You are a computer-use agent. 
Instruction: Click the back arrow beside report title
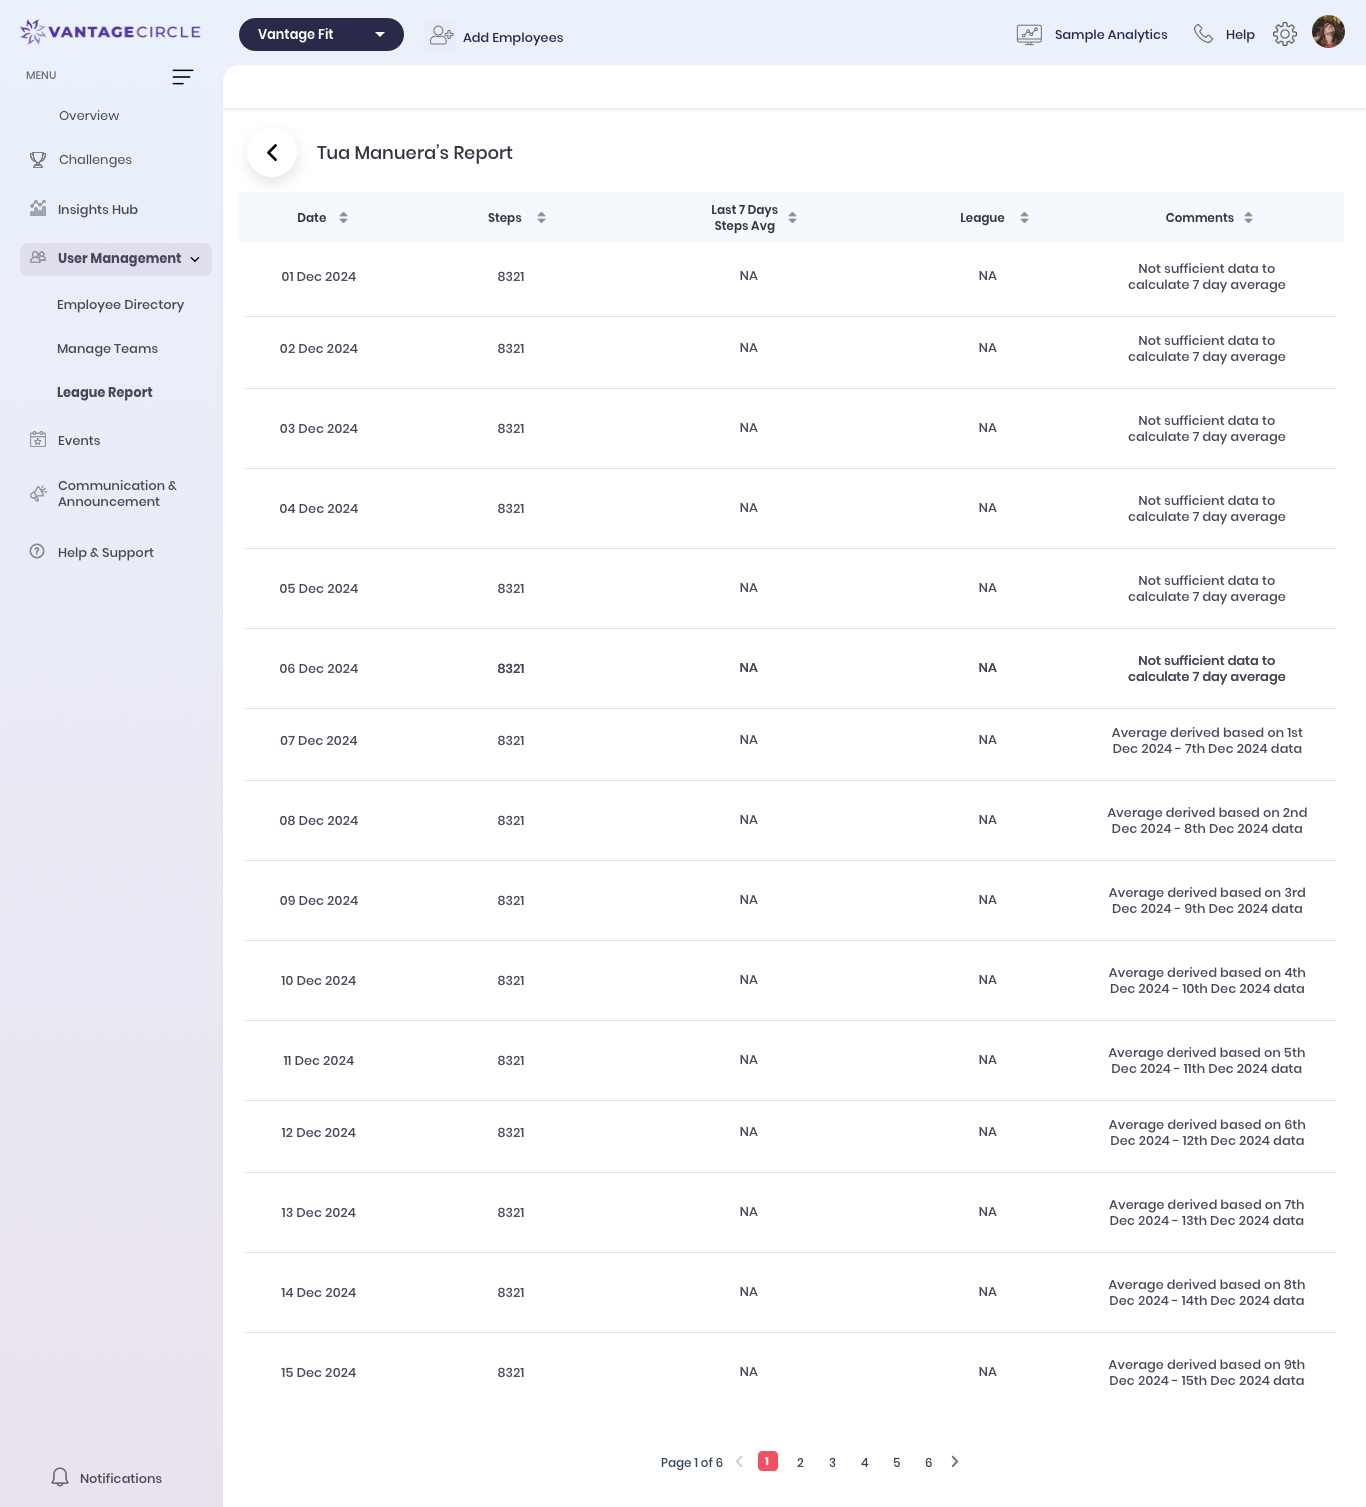[272, 153]
